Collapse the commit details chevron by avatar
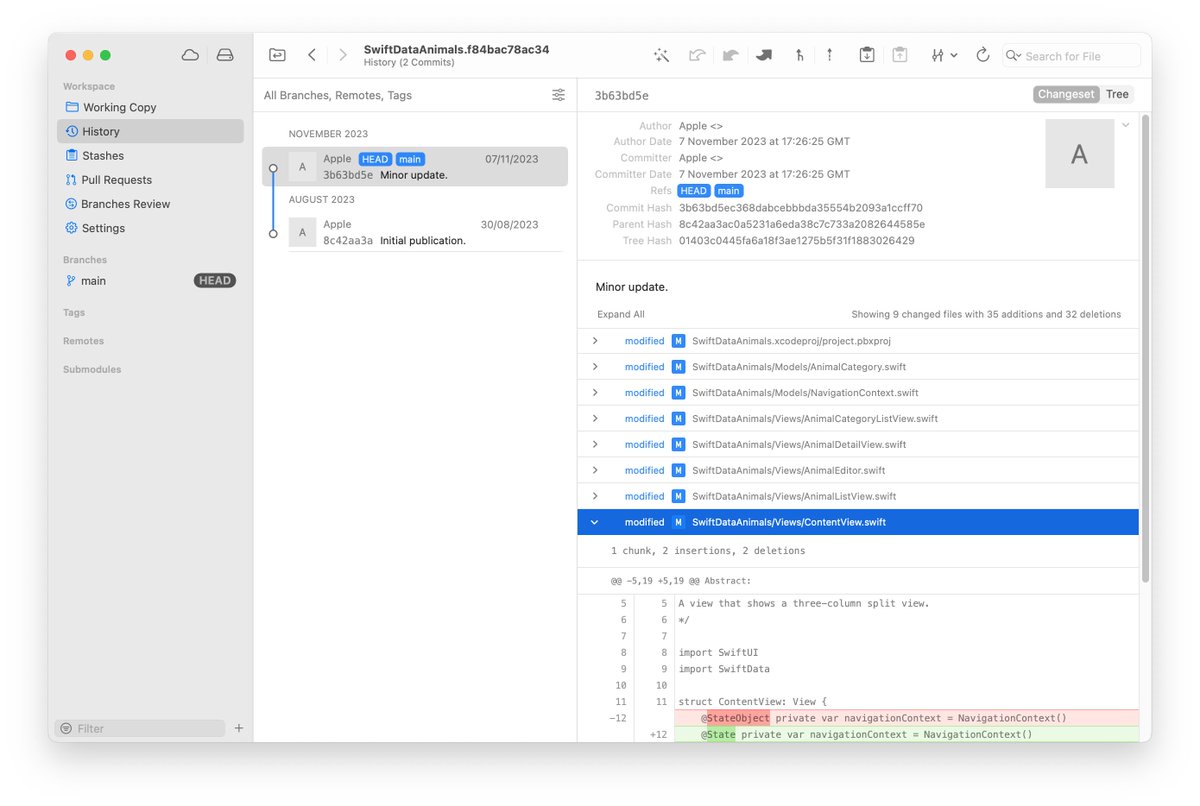This screenshot has width=1200, height=806. tap(1125, 125)
